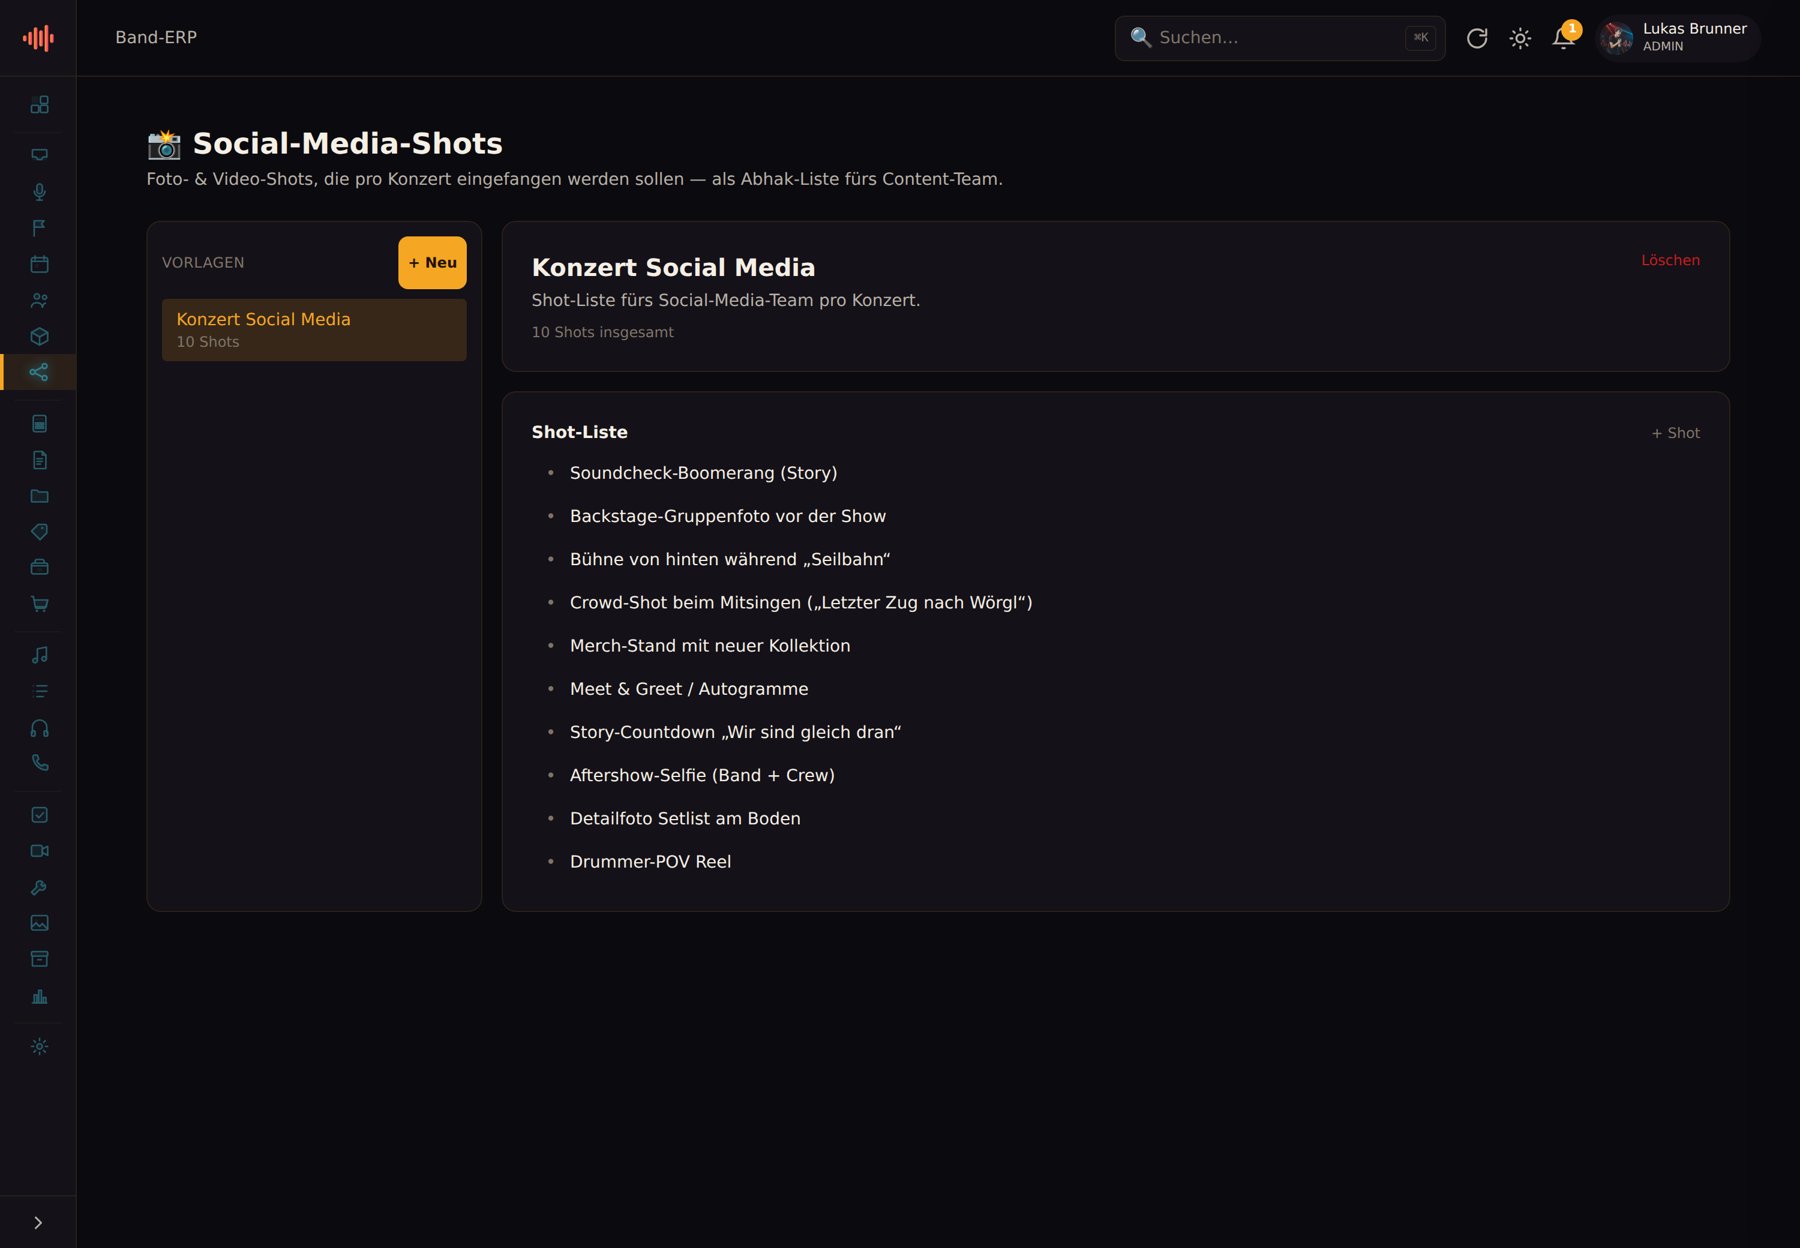1800x1248 pixels.
Task: Open the settings gear at sidebar bottom
Action: (x=39, y=1047)
